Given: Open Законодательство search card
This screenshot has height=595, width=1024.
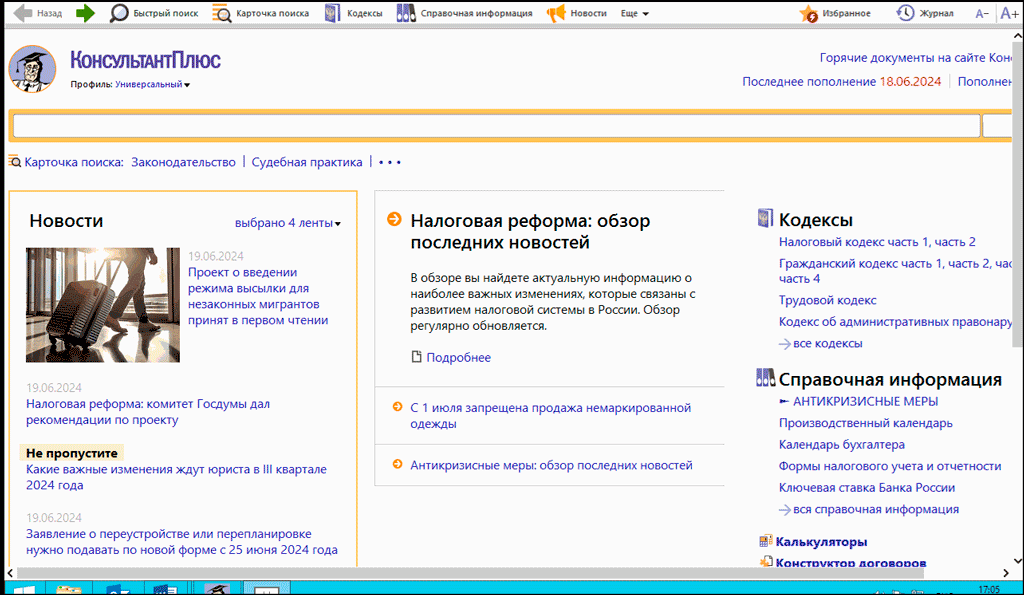Looking at the screenshot, I should click(184, 162).
